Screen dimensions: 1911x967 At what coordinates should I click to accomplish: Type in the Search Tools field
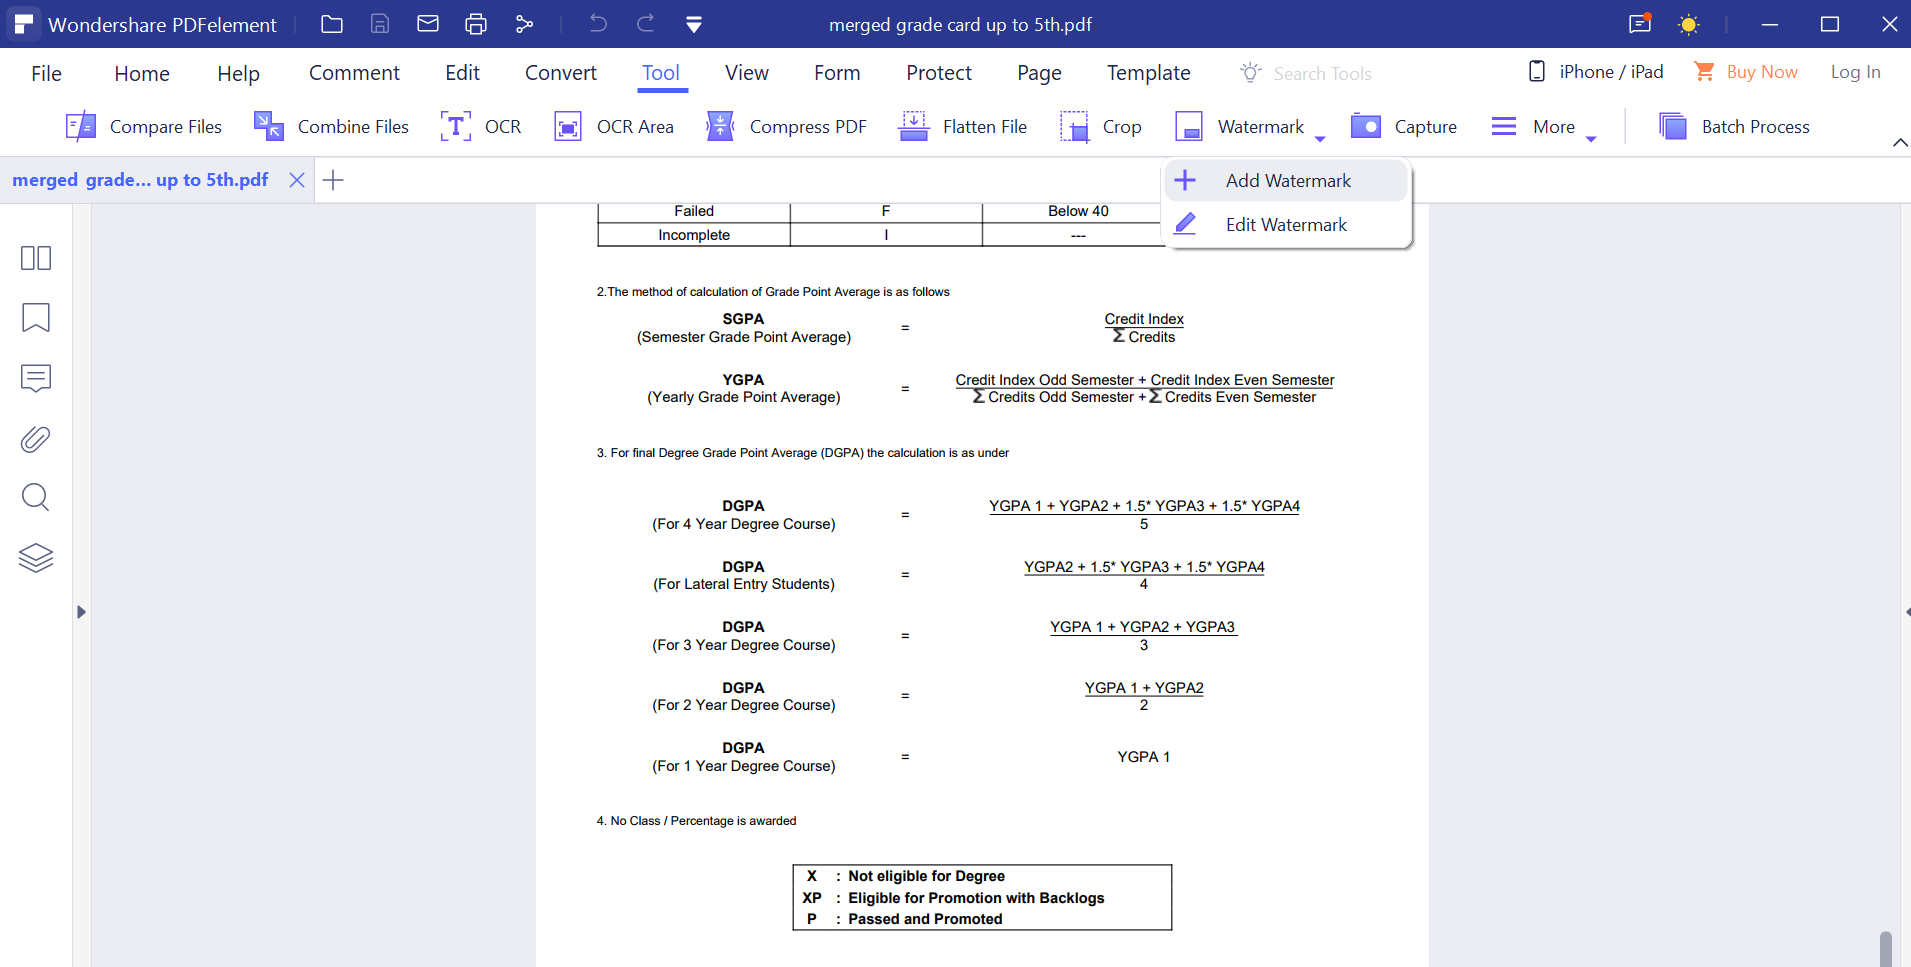pos(1321,74)
